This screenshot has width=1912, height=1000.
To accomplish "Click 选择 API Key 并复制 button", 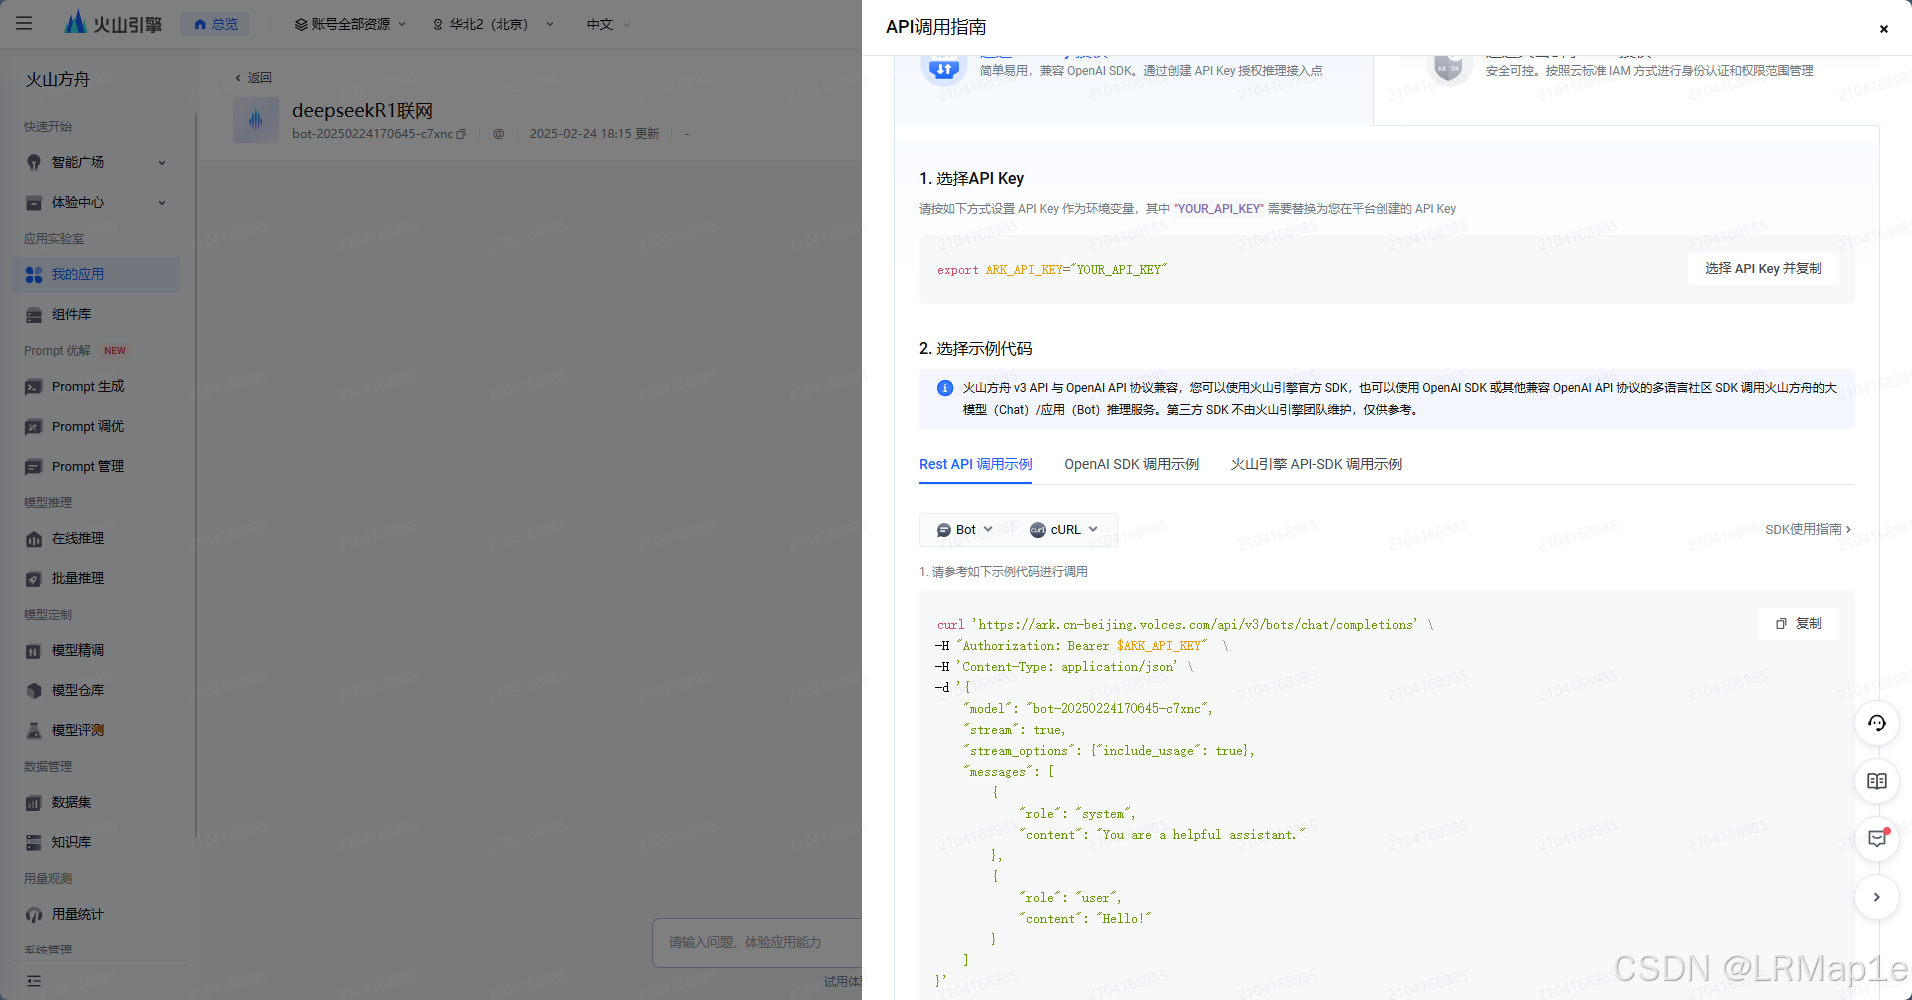I will tap(1763, 268).
